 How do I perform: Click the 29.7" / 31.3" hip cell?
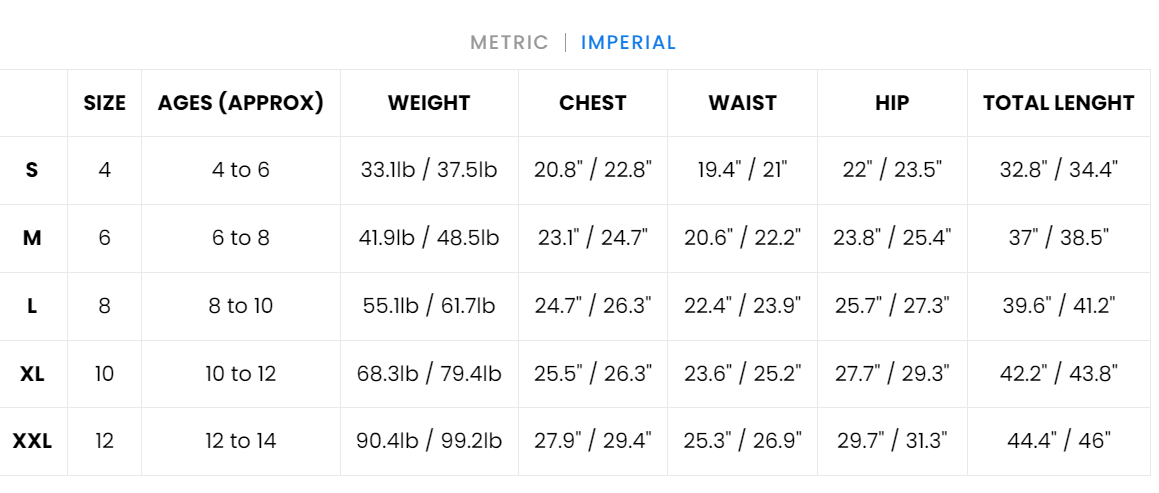tap(892, 441)
